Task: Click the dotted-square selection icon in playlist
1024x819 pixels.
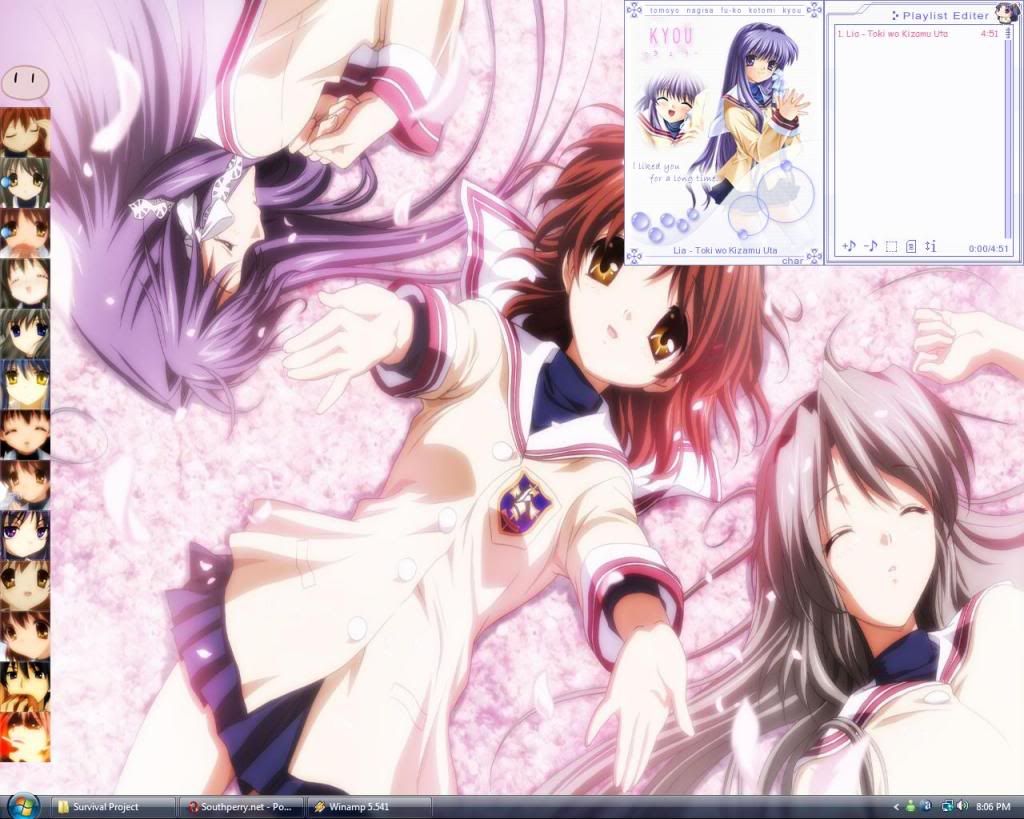Action: (891, 246)
